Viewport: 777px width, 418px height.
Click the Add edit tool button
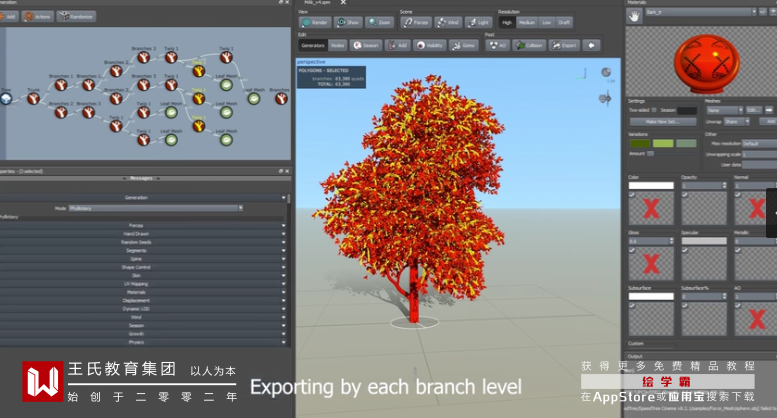[x=397, y=46]
